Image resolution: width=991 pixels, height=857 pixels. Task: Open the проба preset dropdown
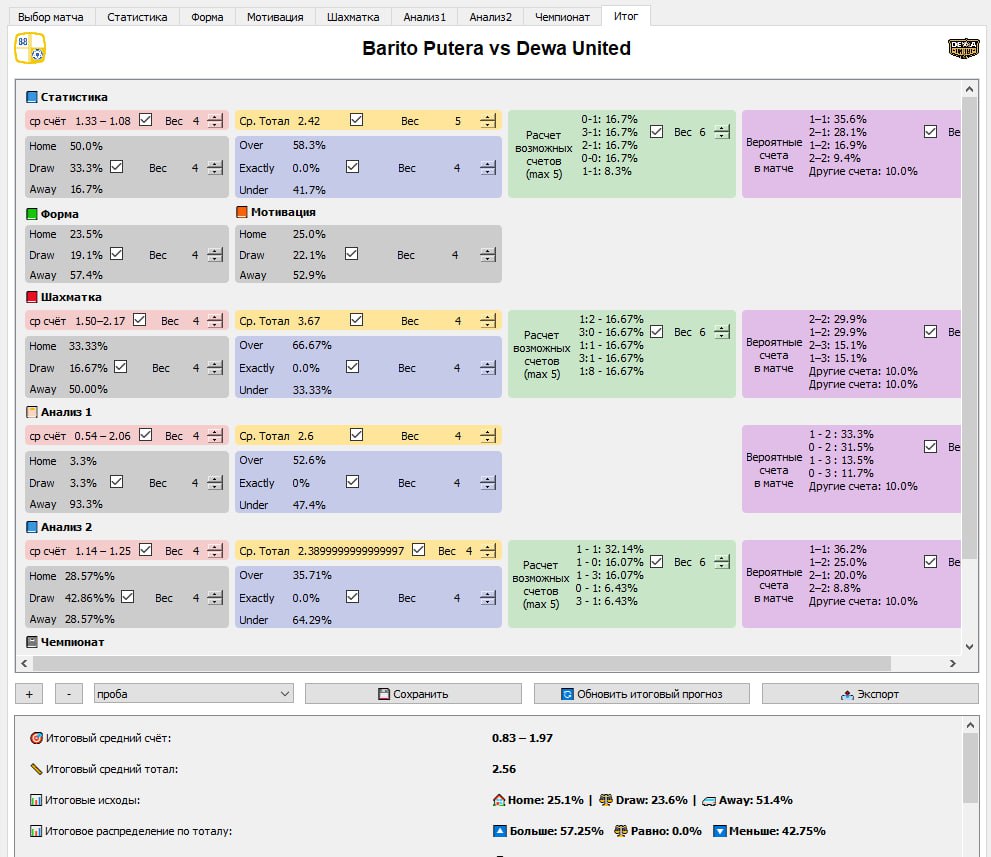(193, 693)
